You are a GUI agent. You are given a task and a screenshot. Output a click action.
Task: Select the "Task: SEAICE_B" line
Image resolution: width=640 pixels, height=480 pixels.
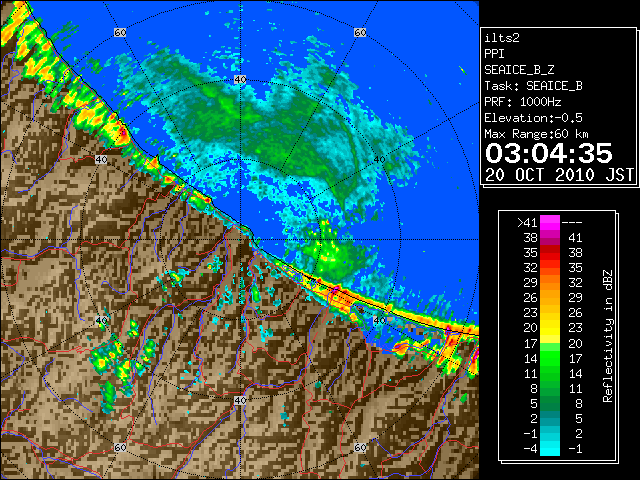click(x=533, y=86)
